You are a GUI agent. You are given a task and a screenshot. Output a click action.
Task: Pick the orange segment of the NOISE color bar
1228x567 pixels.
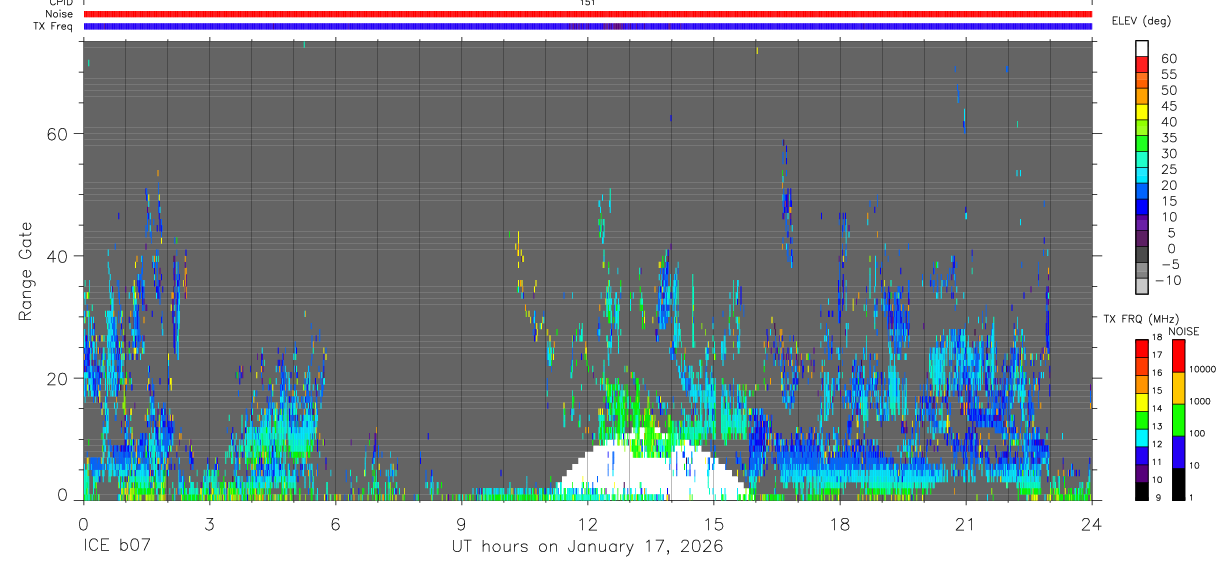point(1178,387)
